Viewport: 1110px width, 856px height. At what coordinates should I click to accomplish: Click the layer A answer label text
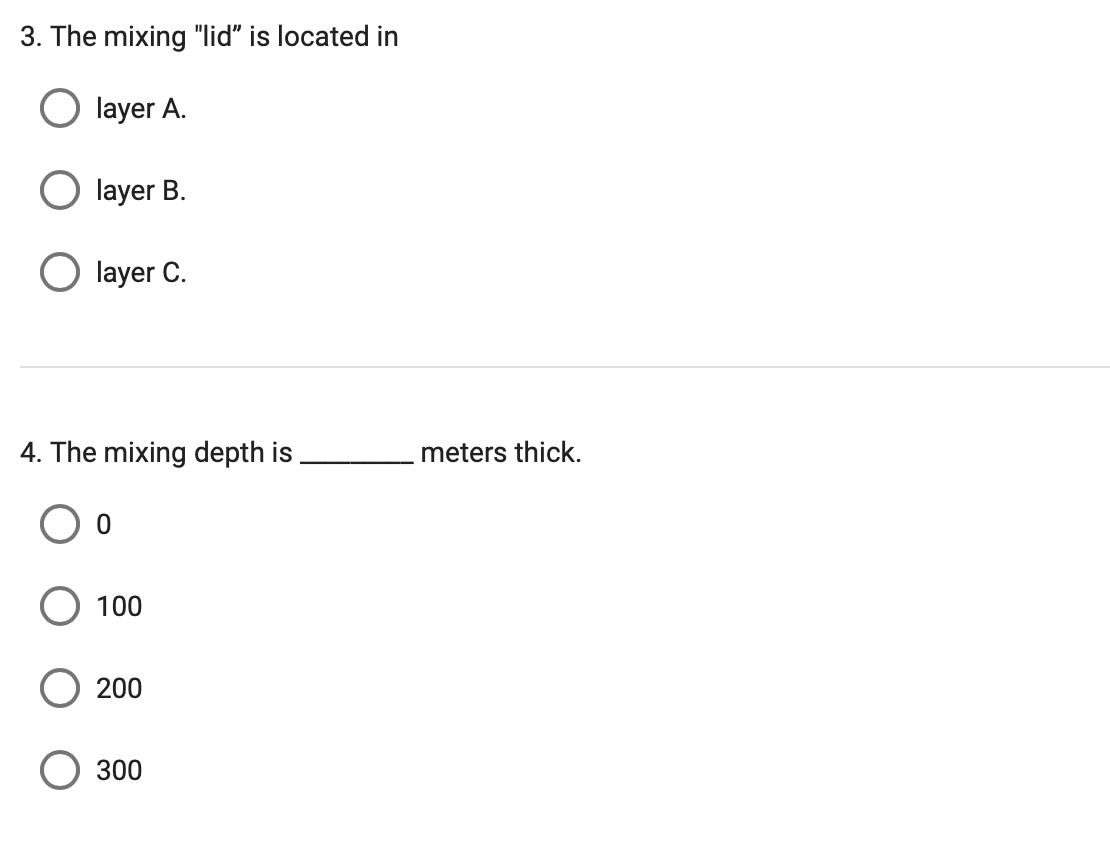point(140,108)
